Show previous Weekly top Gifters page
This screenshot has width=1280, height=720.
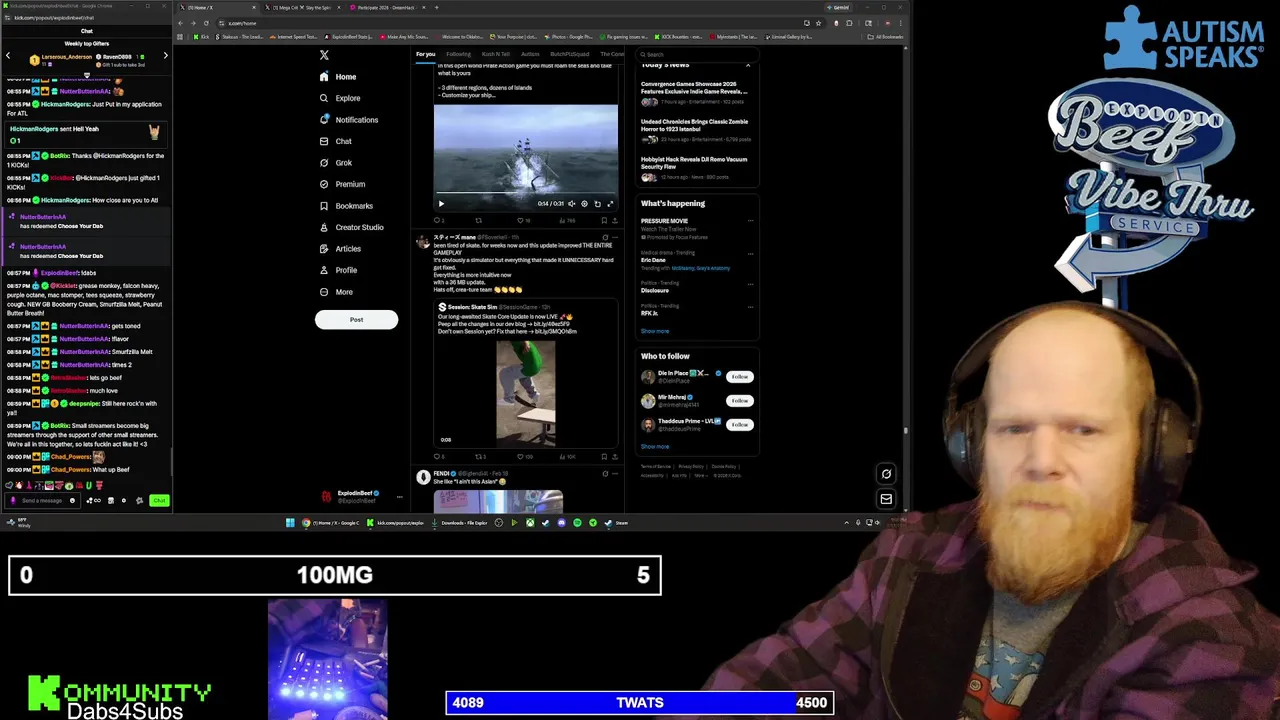[8, 56]
